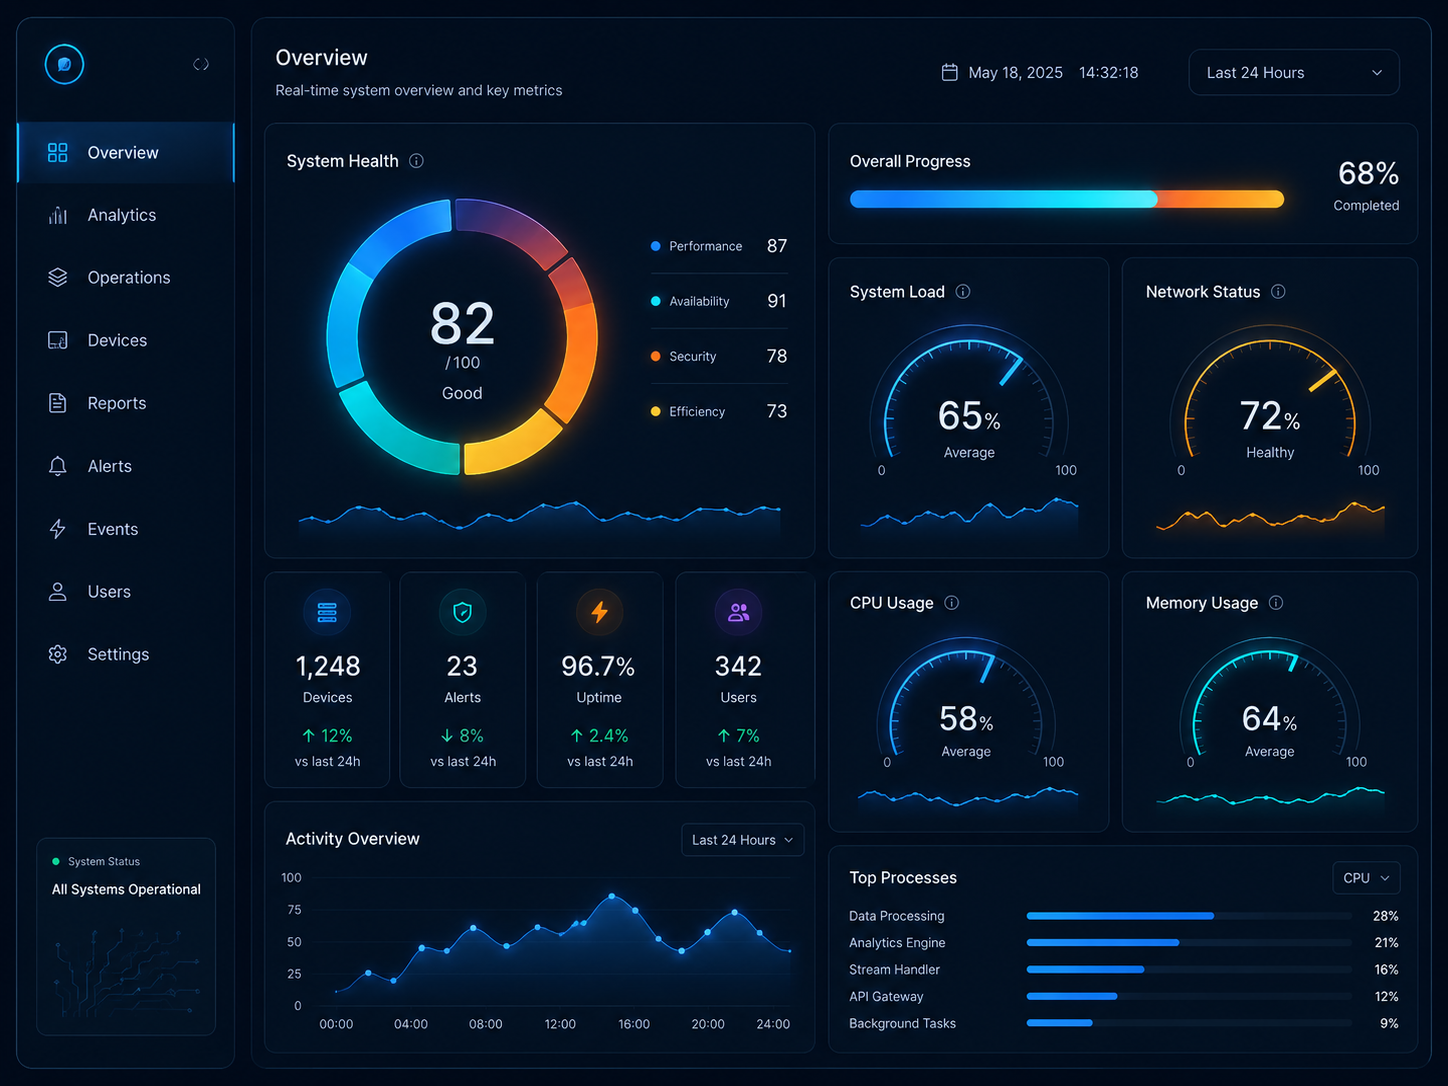The width and height of the screenshot is (1448, 1086).
Task: Click the Network Status info icon
Action: [1278, 292]
